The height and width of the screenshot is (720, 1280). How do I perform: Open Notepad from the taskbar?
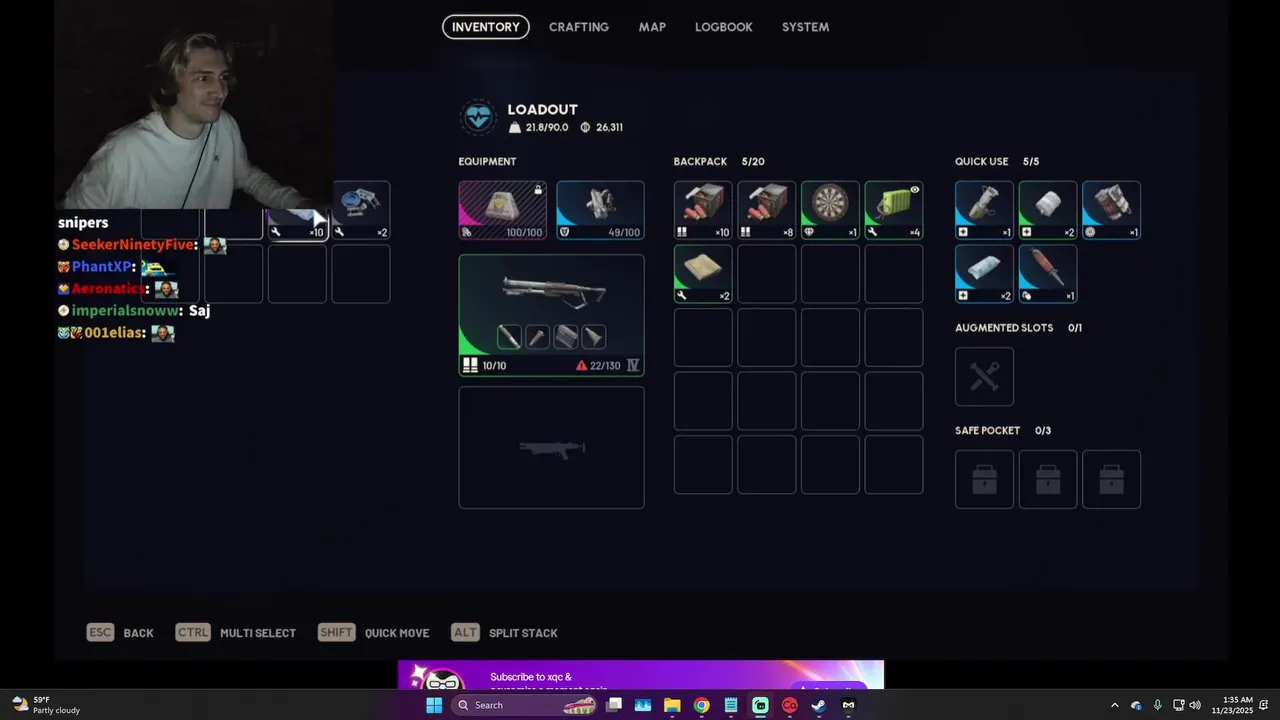point(731,705)
